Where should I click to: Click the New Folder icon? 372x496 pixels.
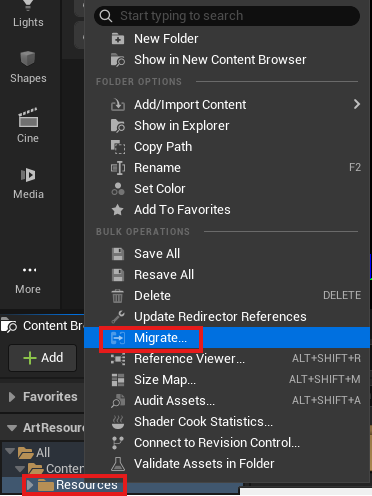[118, 39]
